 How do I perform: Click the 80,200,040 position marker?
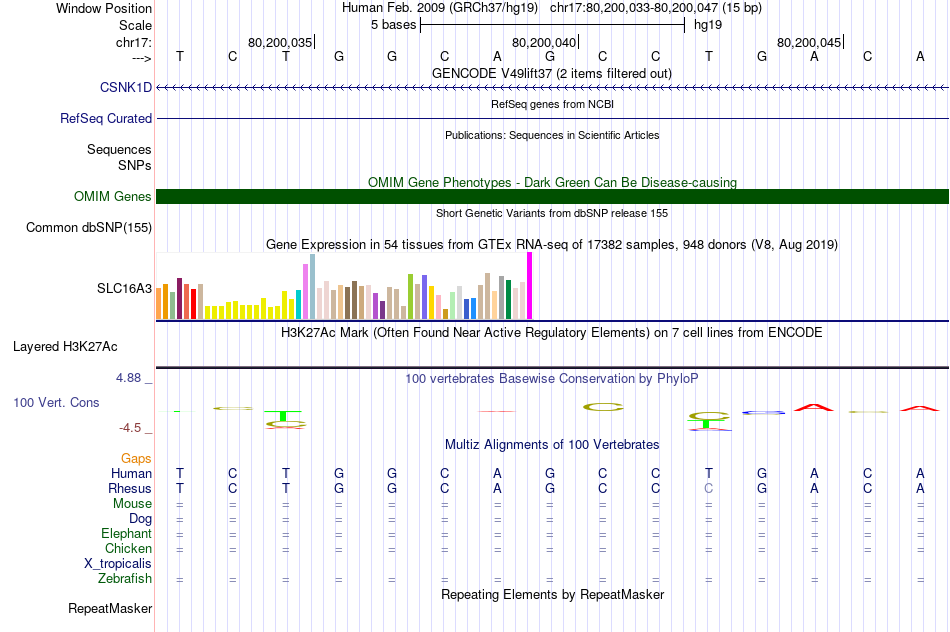[544, 42]
